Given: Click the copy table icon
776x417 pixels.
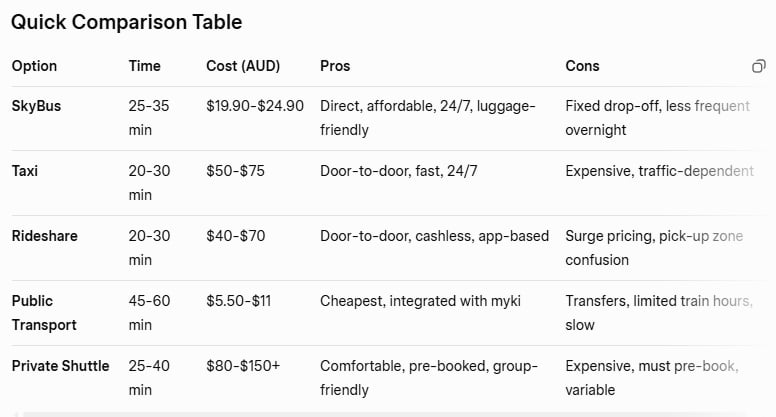Looking at the screenshot, I should click(758, 66).
